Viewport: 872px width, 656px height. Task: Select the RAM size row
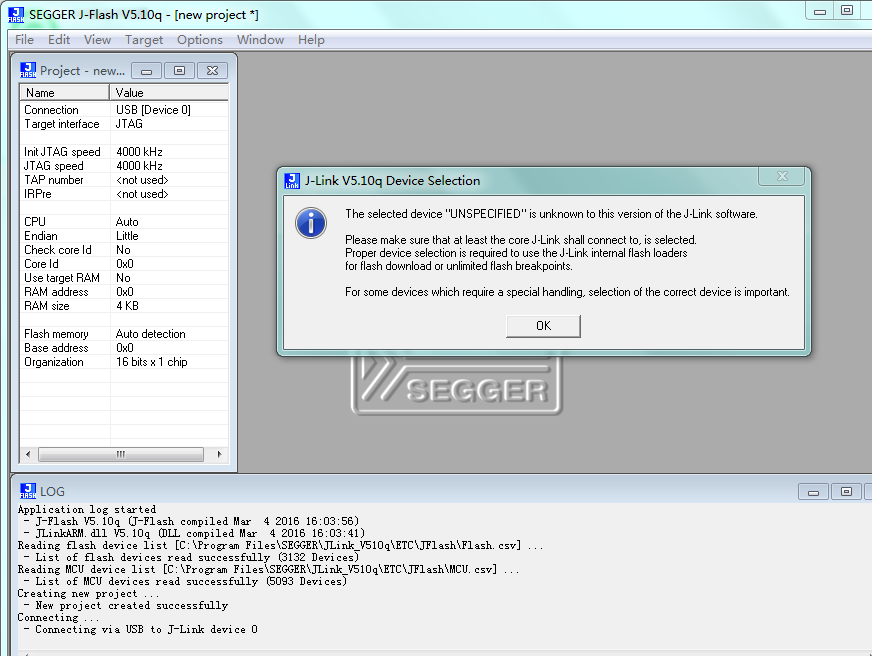[x=124, y=306]
